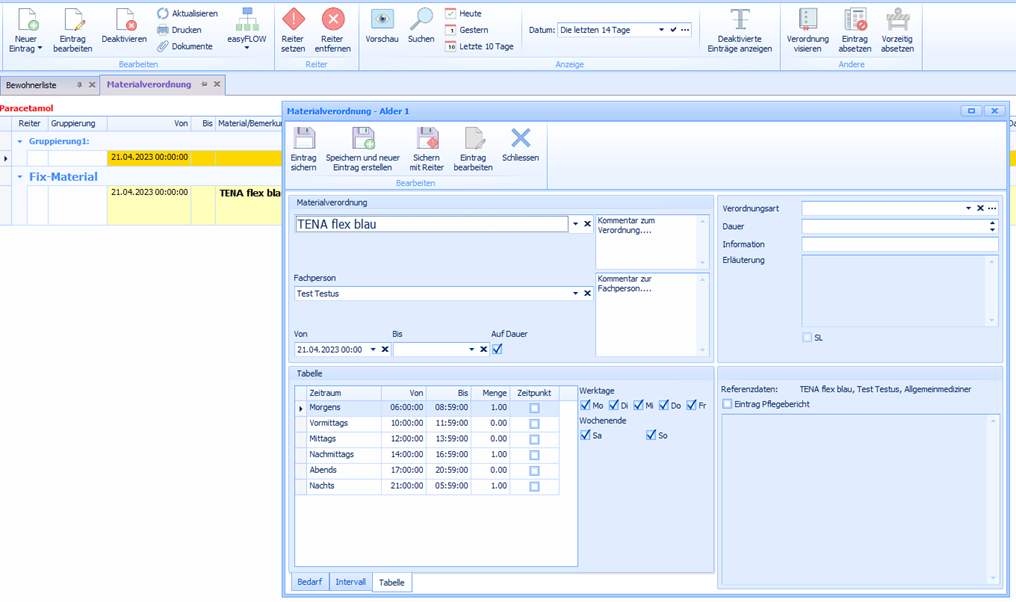Click the Schliessen icon in dialog
The width and height of the screenshot is (1016, 602).
tap(520, 139)
